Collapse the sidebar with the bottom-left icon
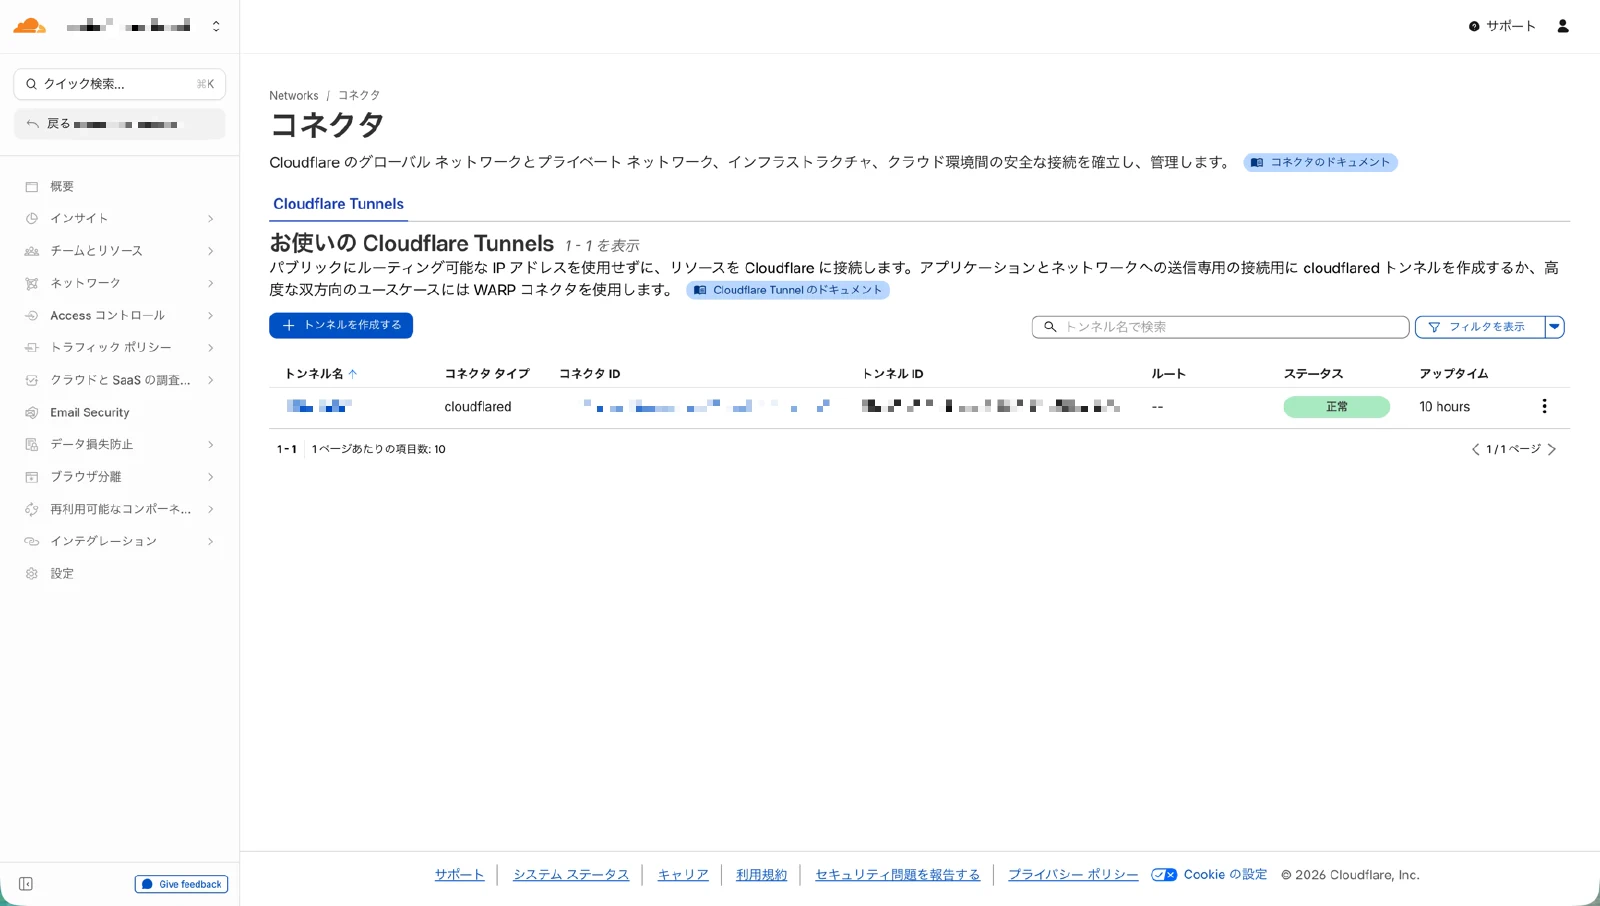Image resolution: width=1600 pixels, height=906 pixels. tap(25, 883)
